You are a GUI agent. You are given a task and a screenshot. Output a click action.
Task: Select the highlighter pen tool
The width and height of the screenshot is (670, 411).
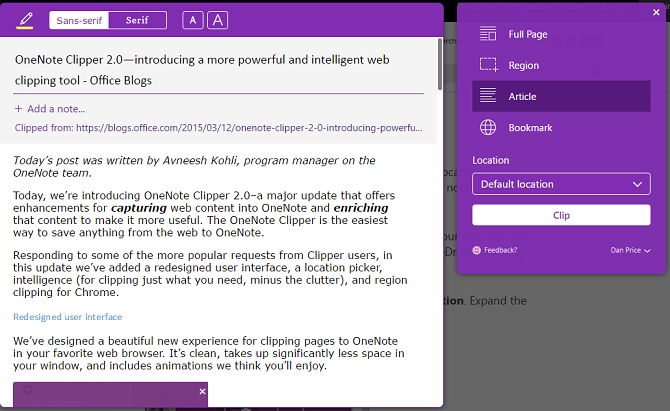click(25, 20)
